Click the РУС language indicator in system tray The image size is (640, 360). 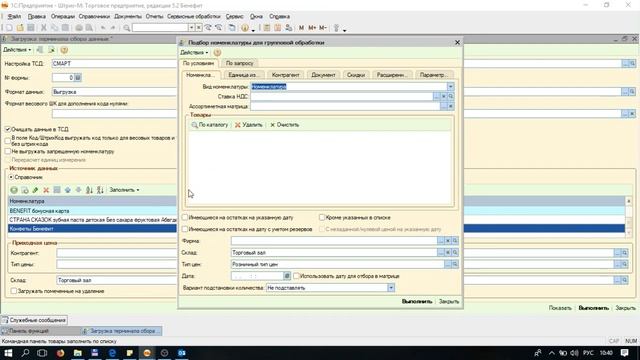click(588, 353)
